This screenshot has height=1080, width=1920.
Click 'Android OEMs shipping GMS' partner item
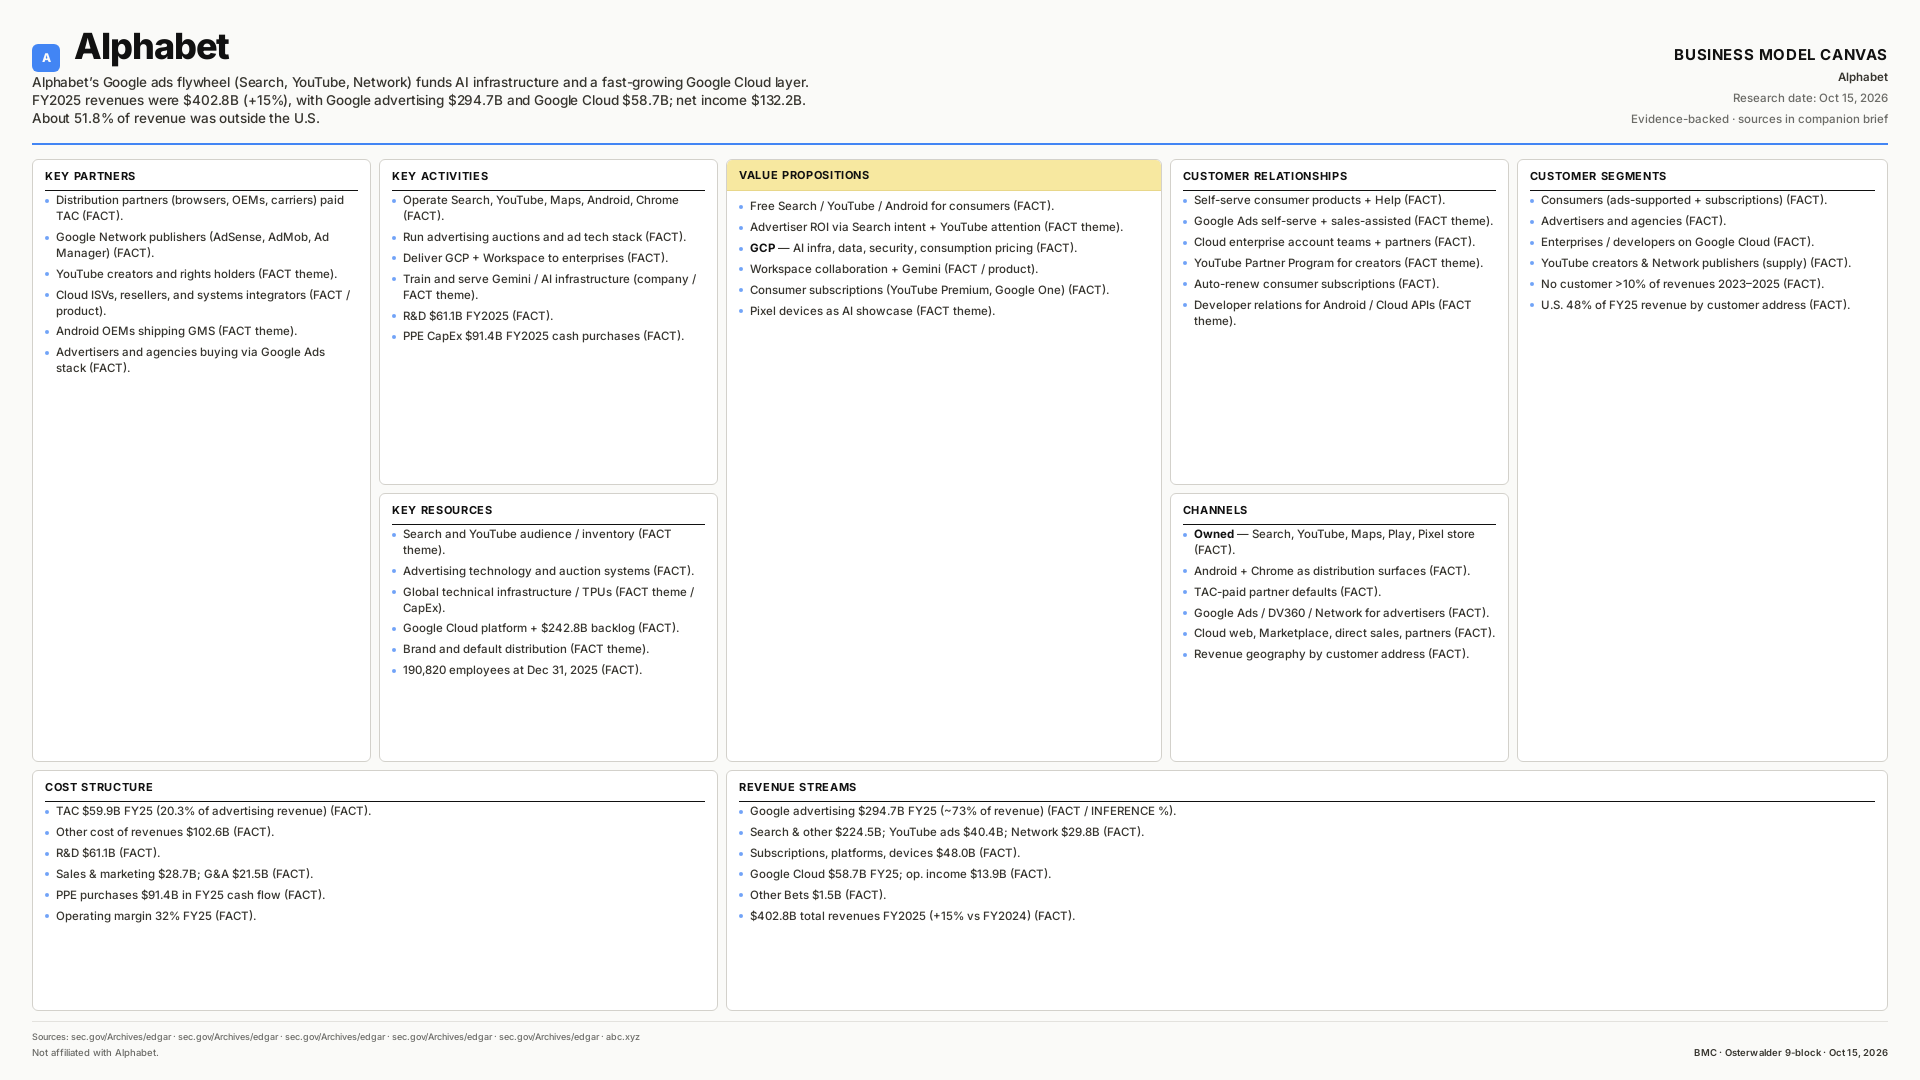click(176, 331)
